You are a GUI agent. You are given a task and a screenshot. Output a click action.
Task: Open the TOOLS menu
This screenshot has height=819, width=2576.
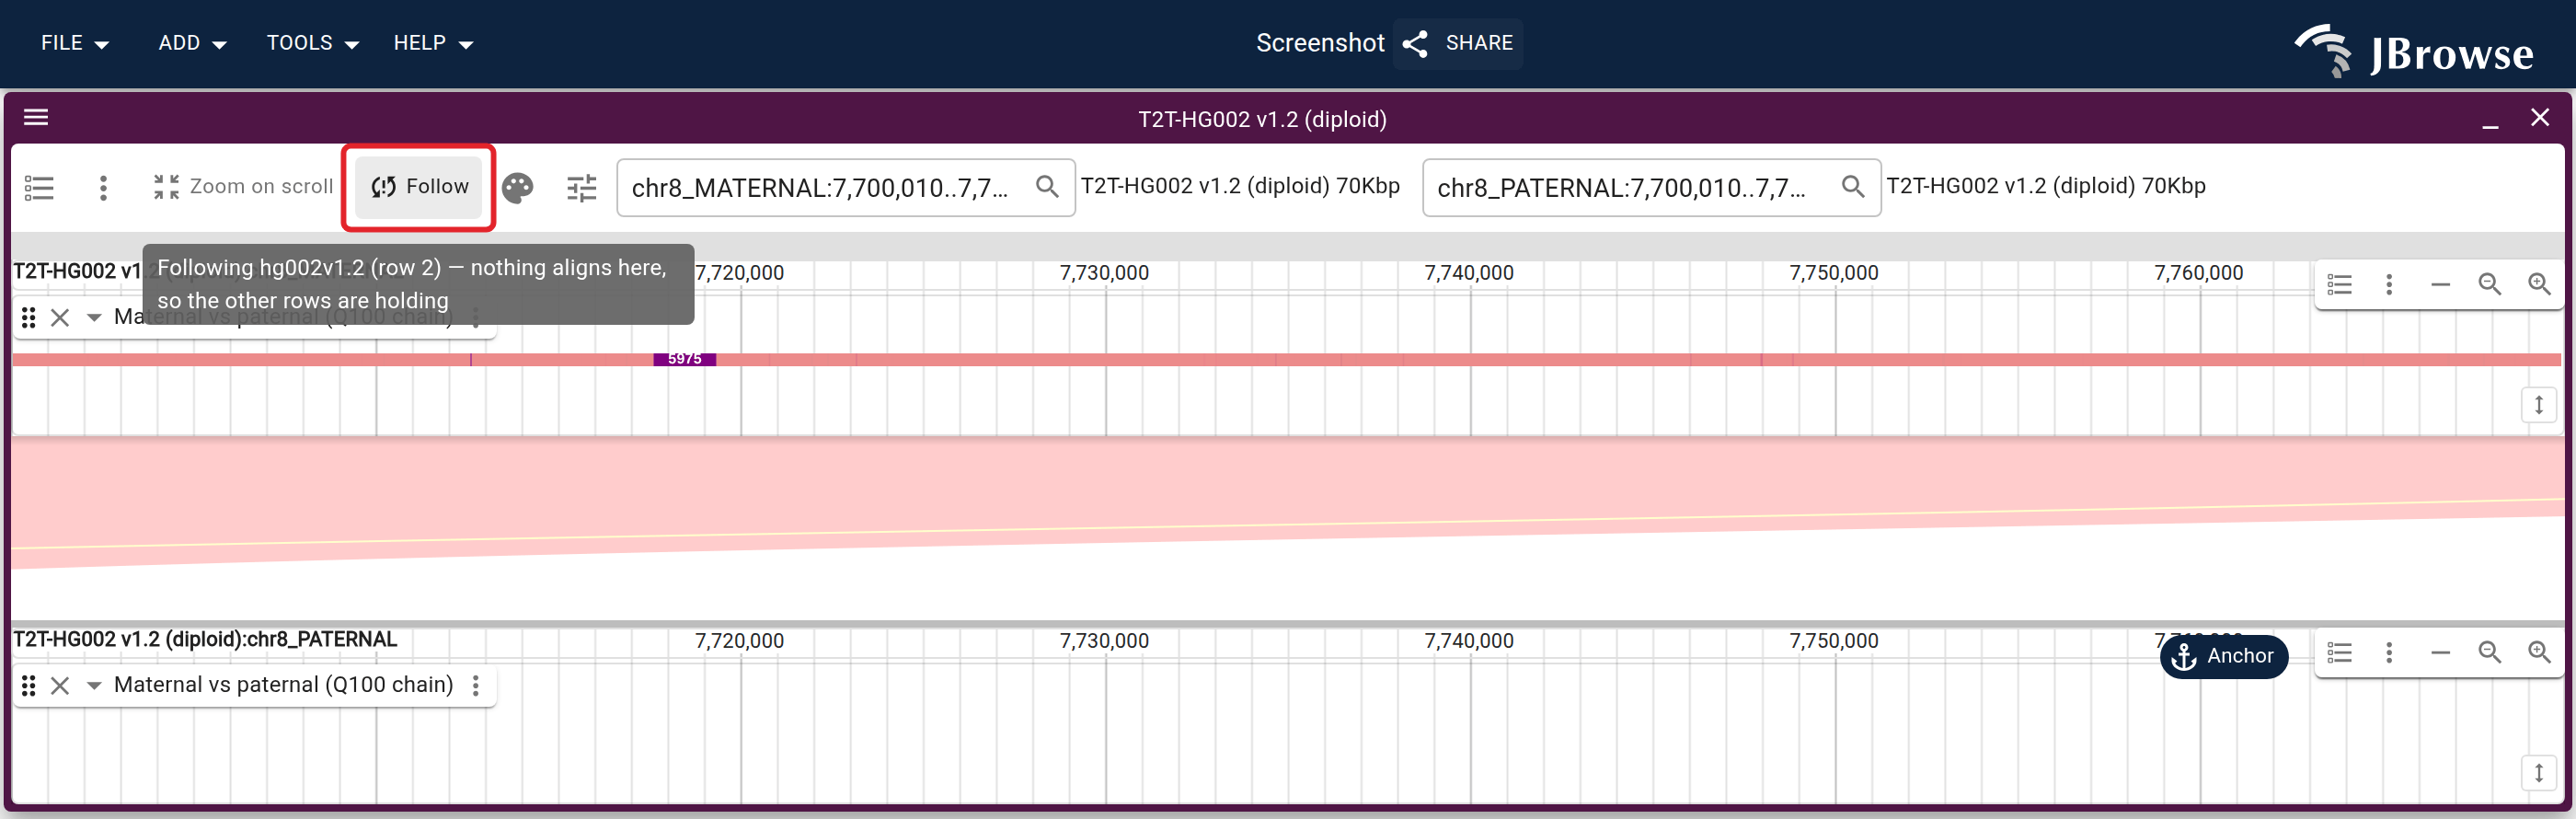tap(312, 43)
